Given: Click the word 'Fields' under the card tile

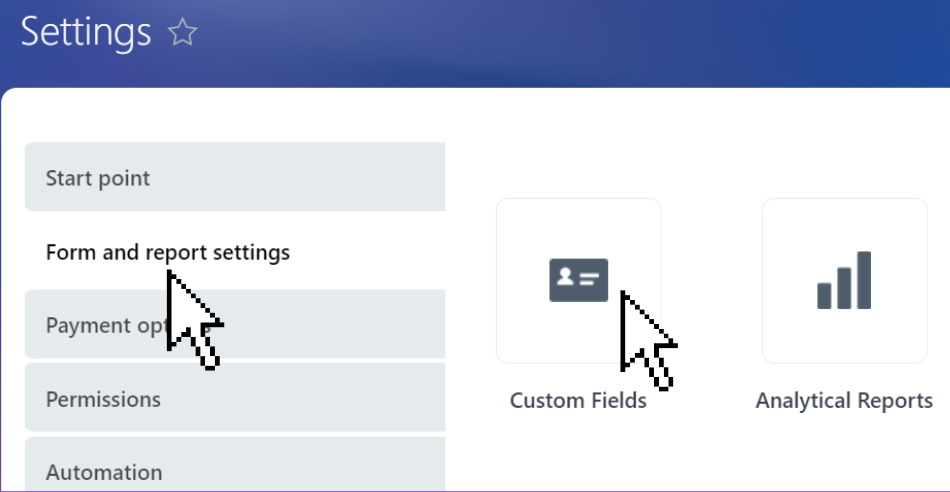Looking at the screenshot, I should tap(618, 401).
